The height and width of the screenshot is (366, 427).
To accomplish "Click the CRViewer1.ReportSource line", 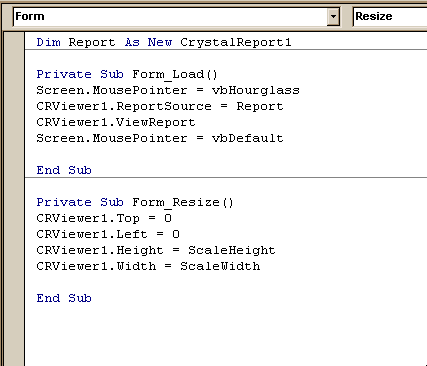I will point(160,106).
